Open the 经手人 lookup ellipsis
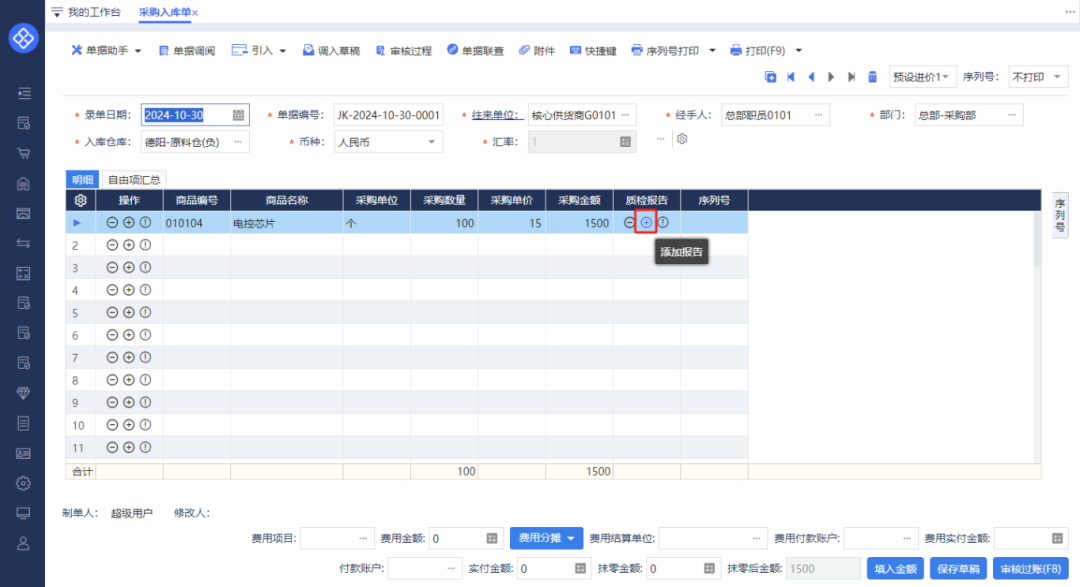Viewport: 1080px width, 587px height. tap(819, 115)
